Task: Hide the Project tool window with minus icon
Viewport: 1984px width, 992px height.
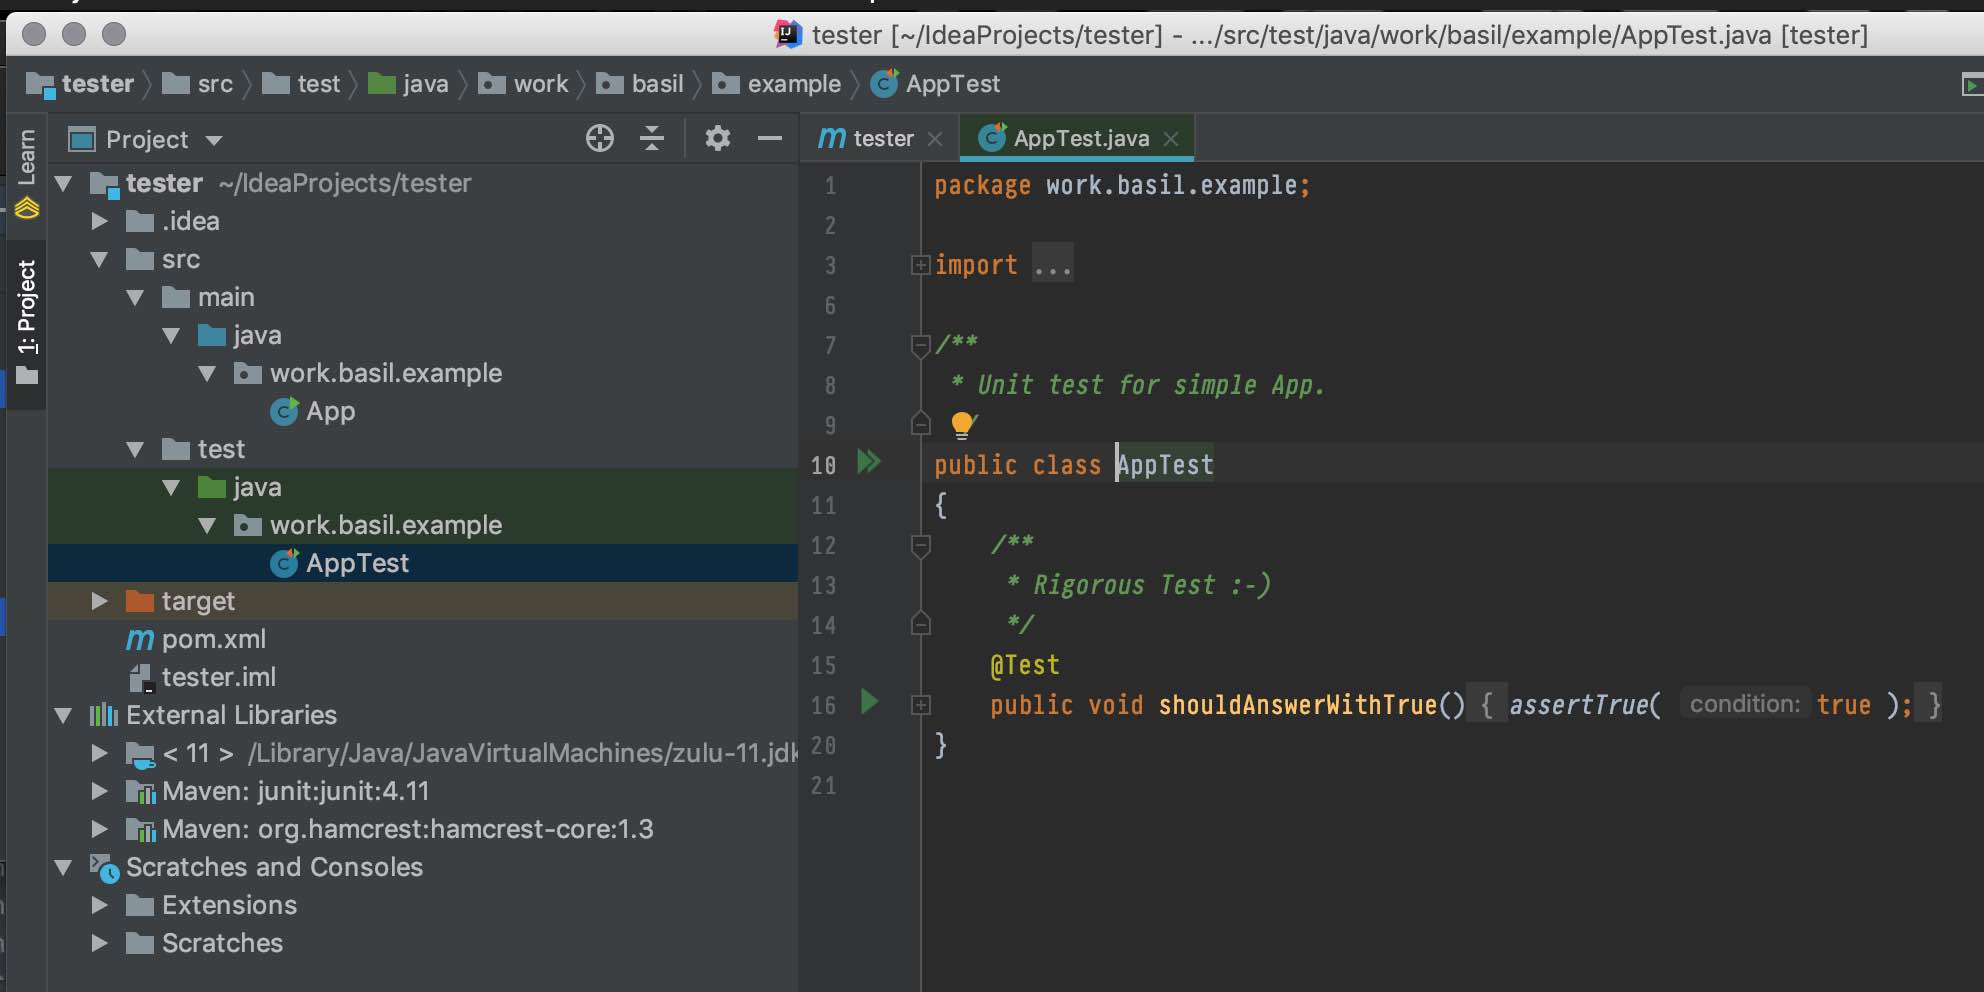Action: 770,138
